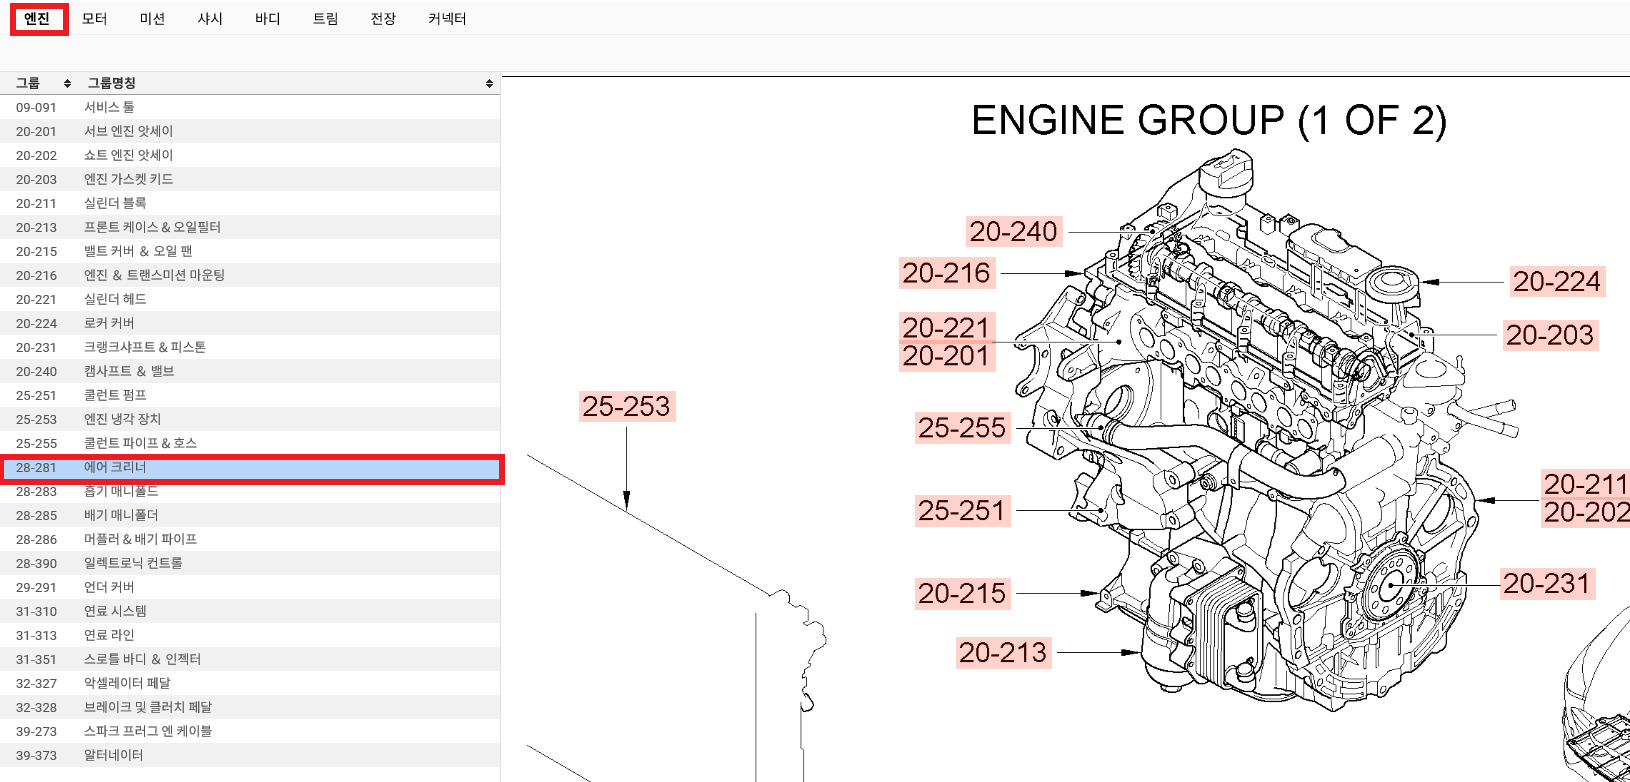Viewport: 1630px width, 782px height.
Task: Select row 28-283 흡기 매니폴드
Action: point(250,491)
